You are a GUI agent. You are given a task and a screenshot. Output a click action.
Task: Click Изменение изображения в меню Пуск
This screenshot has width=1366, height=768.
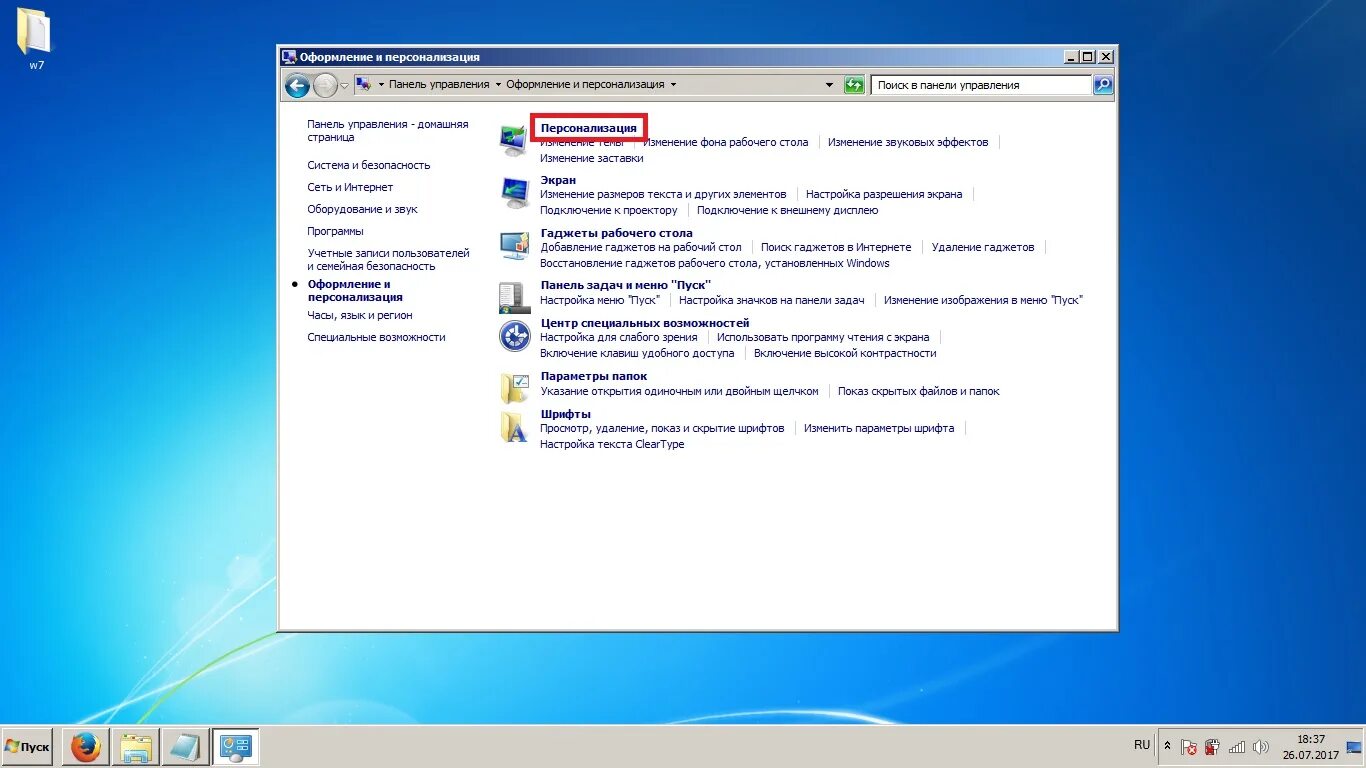983,300
